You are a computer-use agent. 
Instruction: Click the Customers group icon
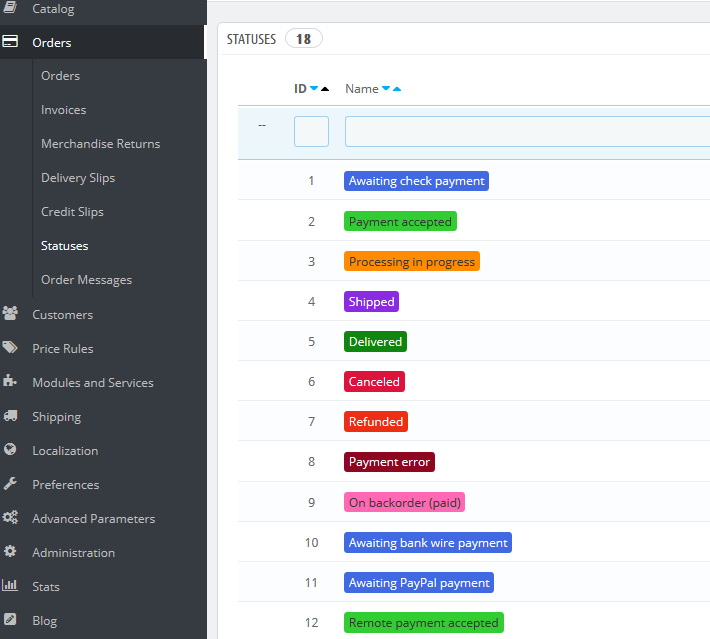[11, 314]
